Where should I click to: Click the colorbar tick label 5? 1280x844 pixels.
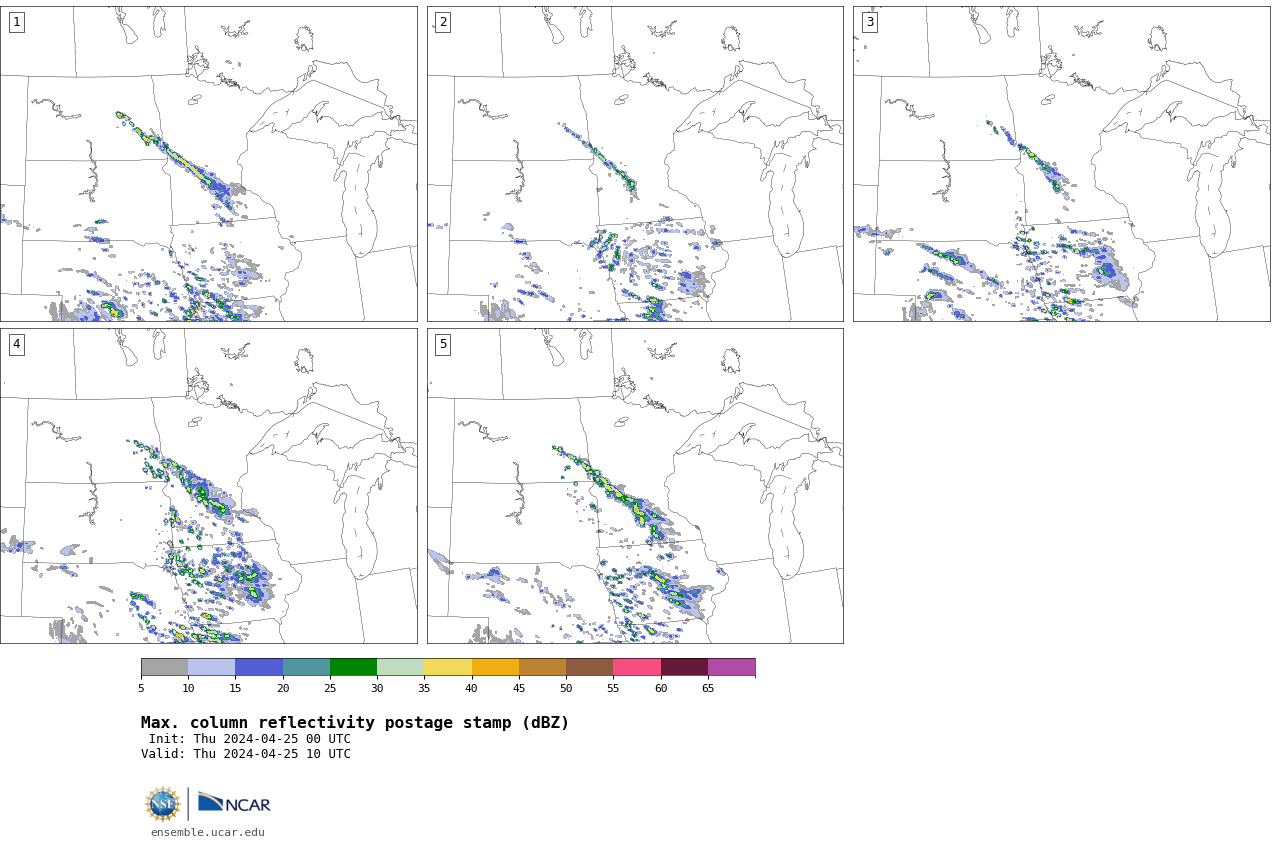click(141, 688)
